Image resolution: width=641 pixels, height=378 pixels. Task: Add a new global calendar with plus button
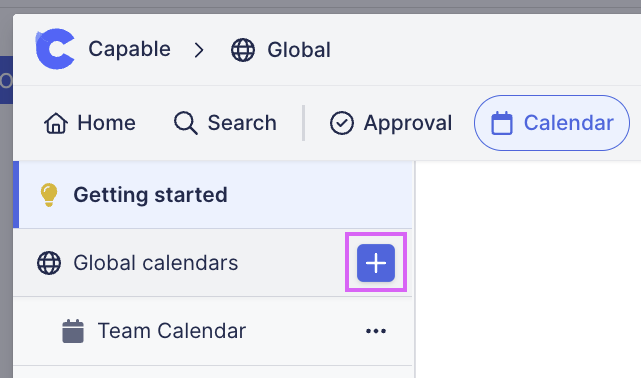(x=376, y=263)
